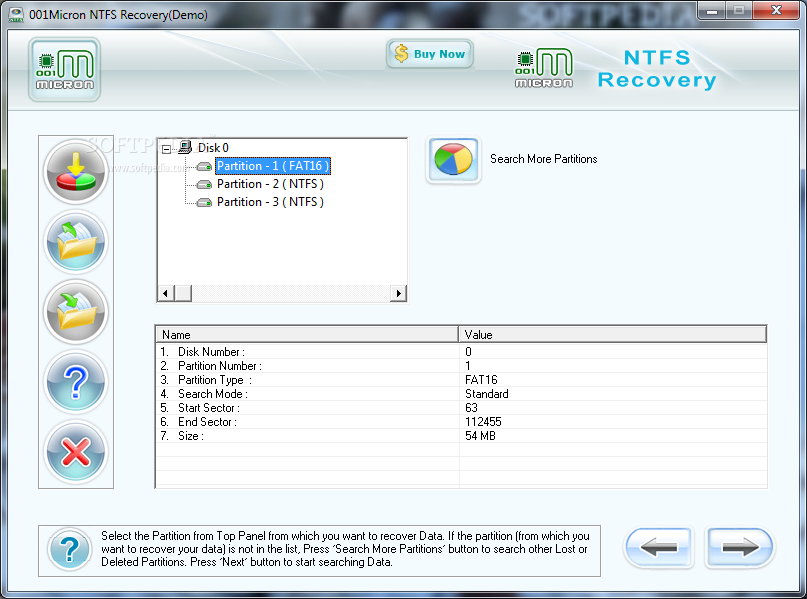Click the 54 MB size value

[x=480, y=436]
